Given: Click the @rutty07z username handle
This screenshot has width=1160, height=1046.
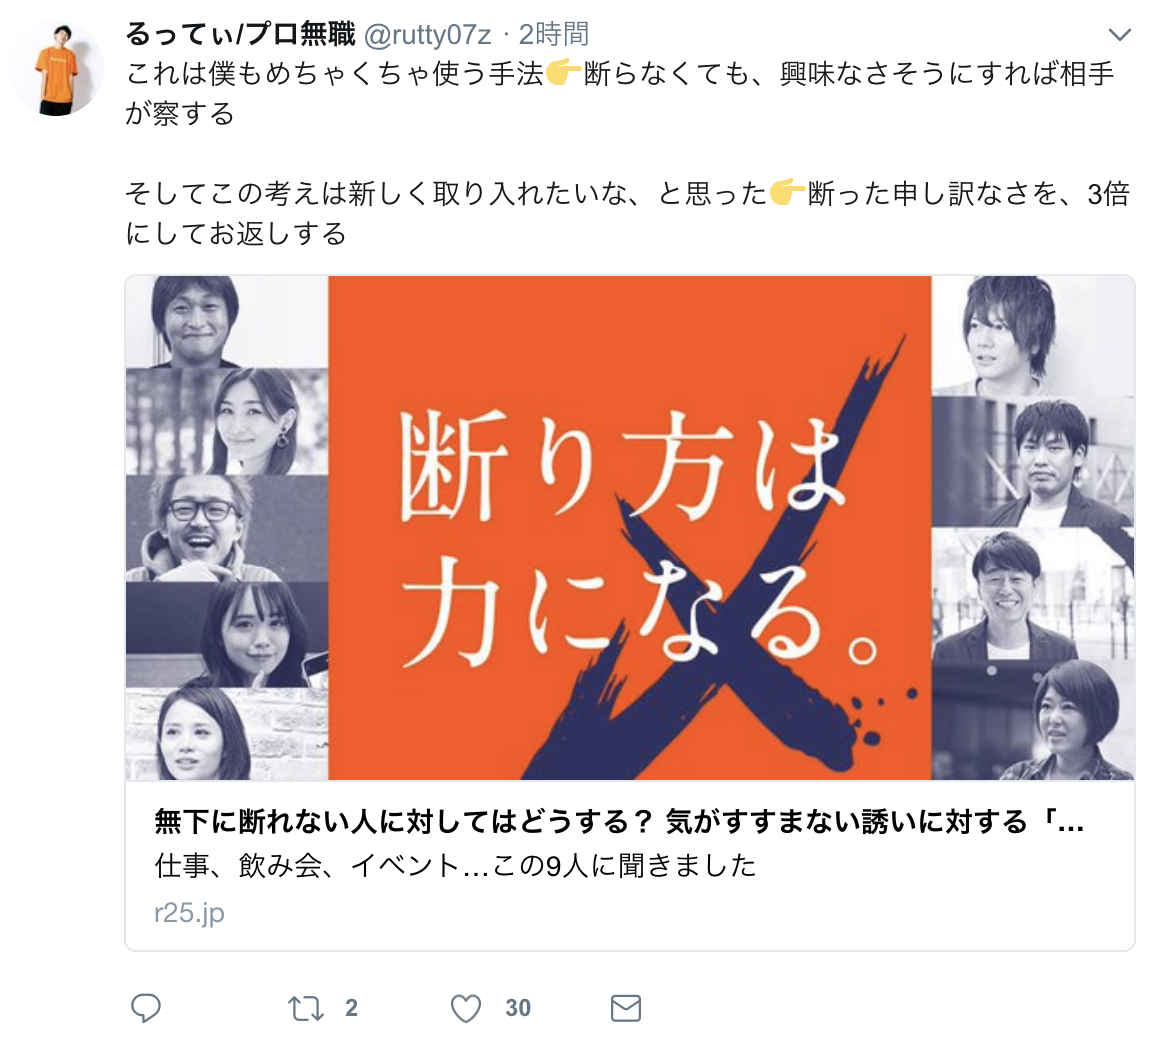Looking at the screenshot, I should pyautogui.click(x=427, y=35).
